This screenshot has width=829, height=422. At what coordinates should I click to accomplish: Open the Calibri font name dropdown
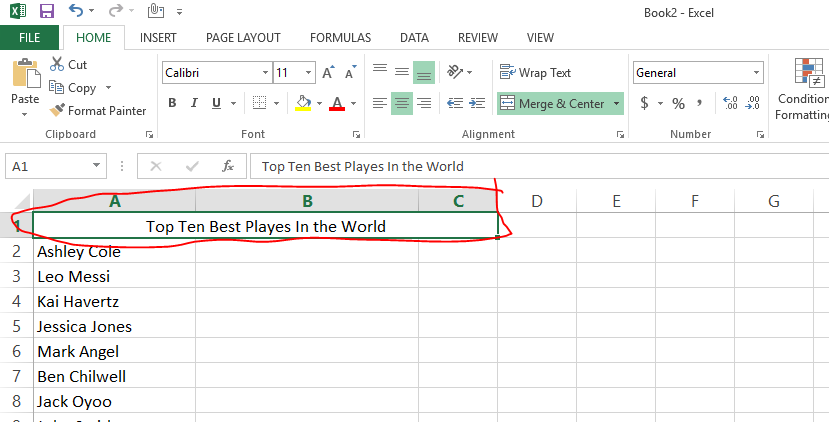264,73
